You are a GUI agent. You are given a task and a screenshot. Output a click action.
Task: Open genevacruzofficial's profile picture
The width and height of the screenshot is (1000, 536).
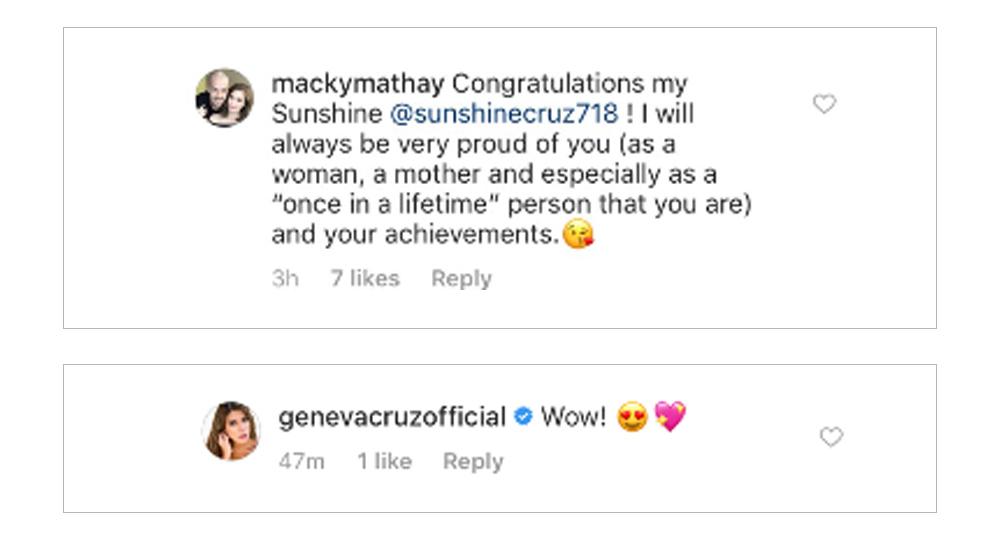click(232, 431)
